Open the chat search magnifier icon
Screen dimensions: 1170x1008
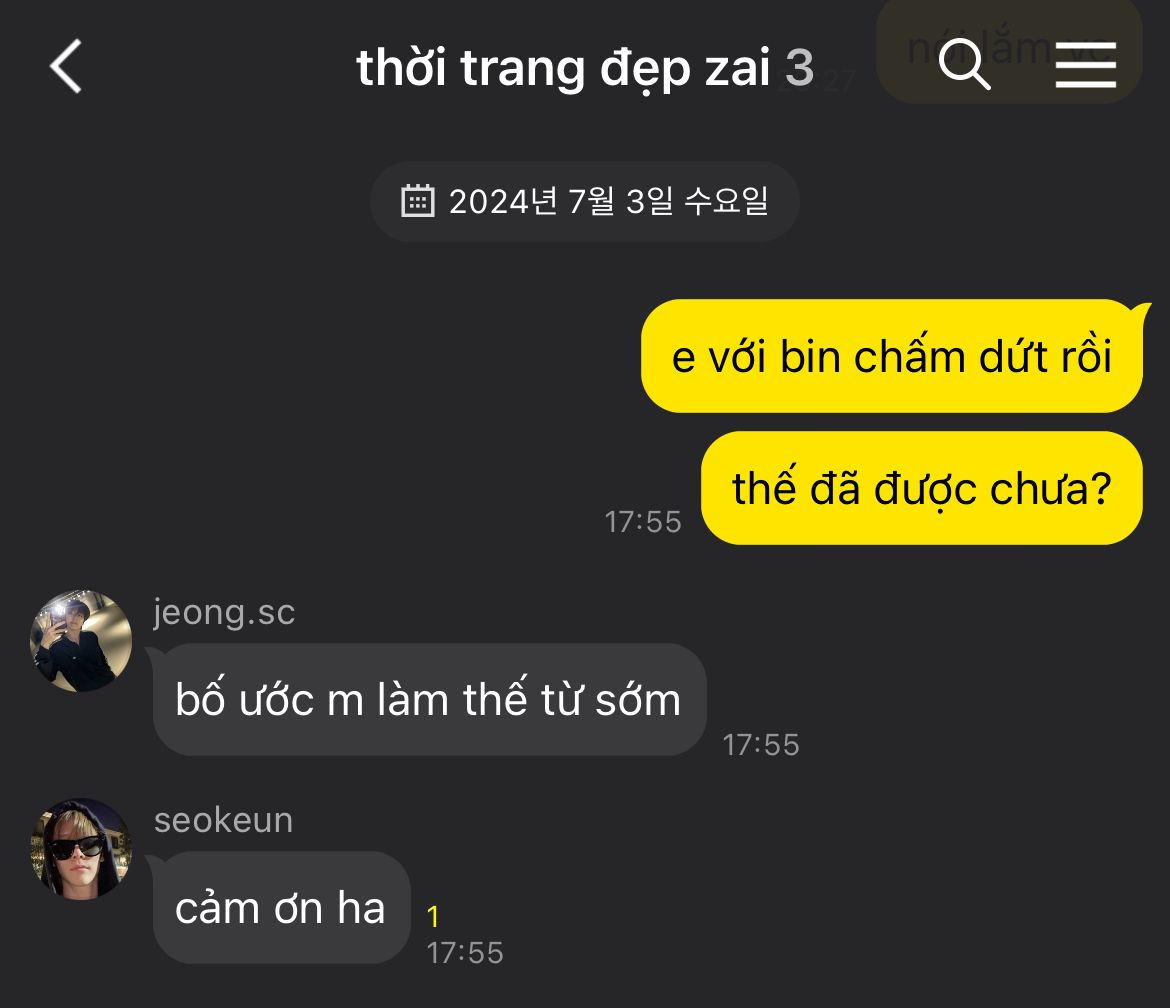click(x=964, y=64)
